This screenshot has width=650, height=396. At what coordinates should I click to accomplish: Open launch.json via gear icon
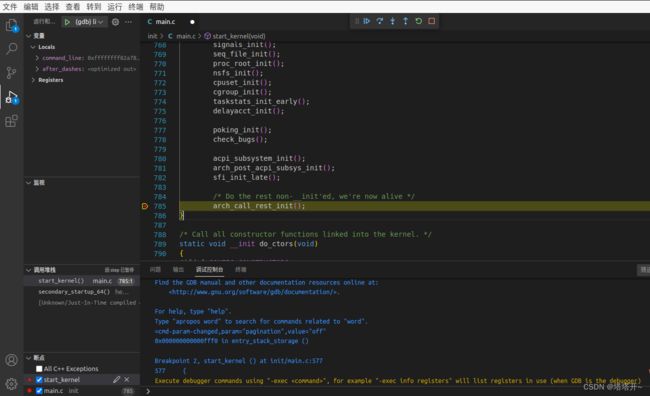point(115,22)
